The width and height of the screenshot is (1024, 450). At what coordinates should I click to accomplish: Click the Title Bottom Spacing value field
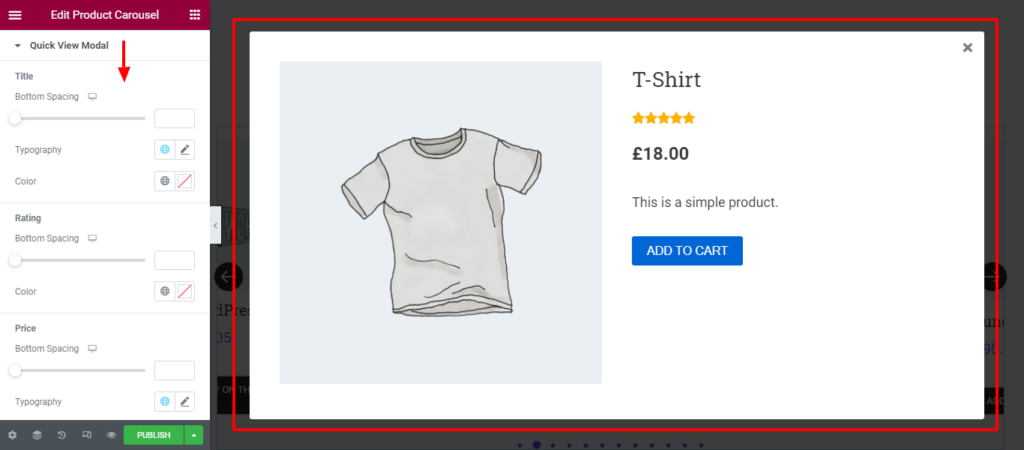[174, 119]
